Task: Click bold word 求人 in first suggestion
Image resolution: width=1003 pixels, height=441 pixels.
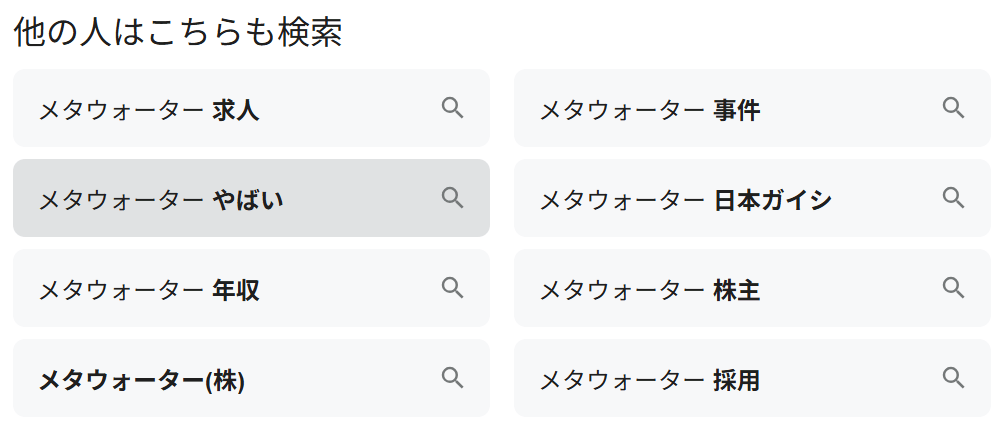Action: (236, 109)
